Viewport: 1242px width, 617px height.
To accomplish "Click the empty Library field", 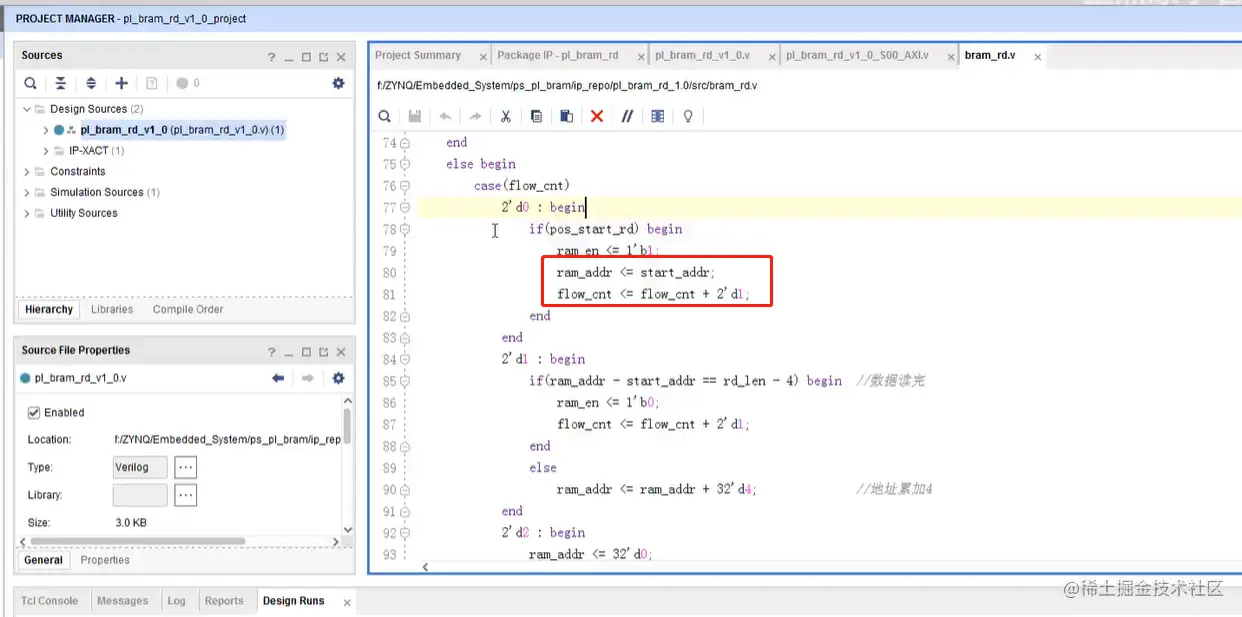I will (140, 495).
